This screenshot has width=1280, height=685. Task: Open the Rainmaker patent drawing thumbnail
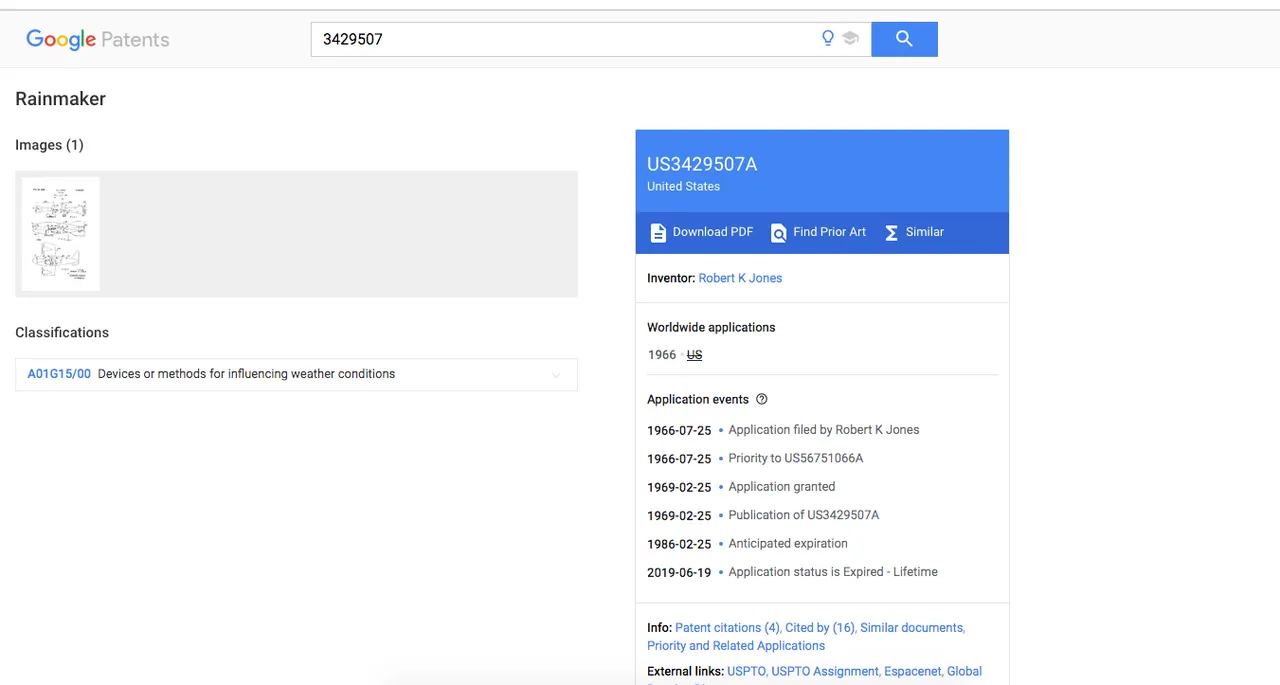[x=60, y=234]
